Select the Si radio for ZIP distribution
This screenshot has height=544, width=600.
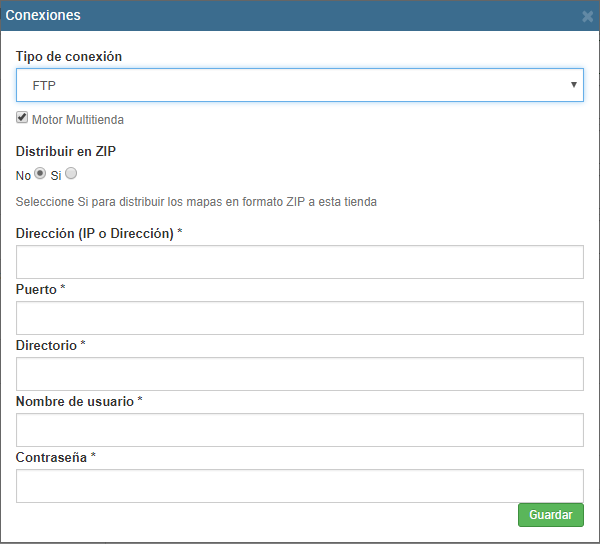71,173
